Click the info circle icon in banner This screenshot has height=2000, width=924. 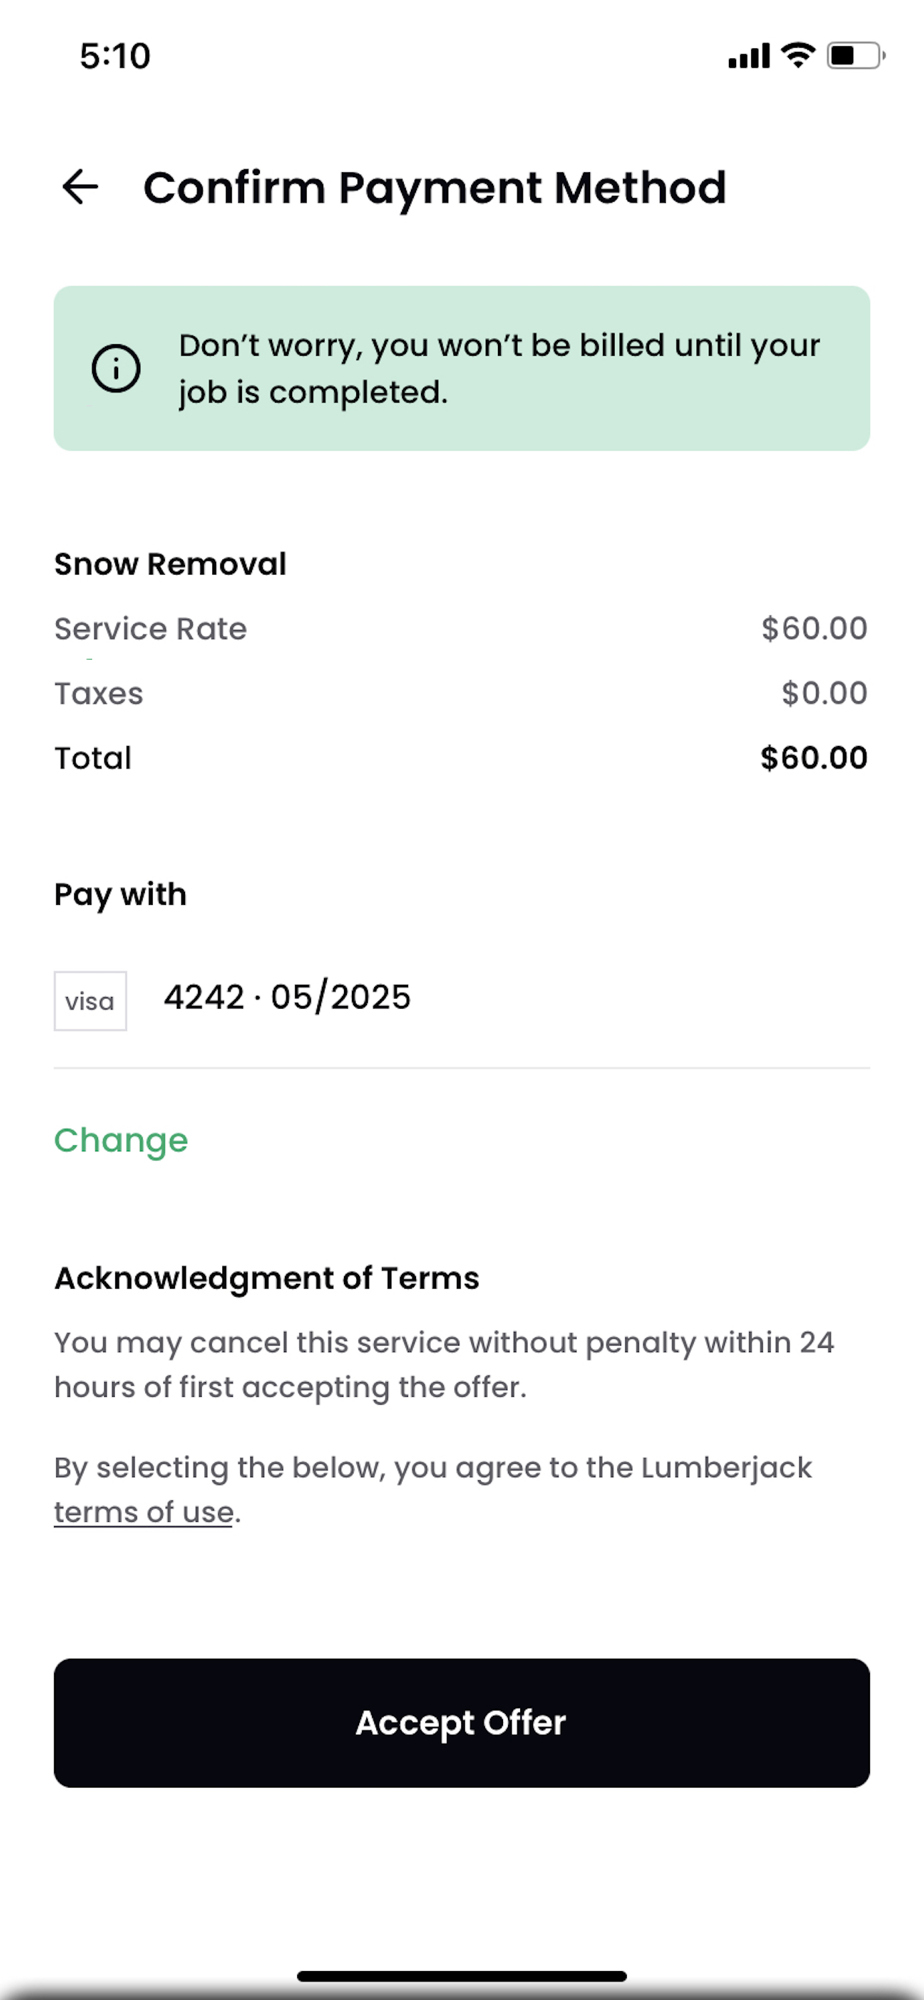[x=116, y=369]
